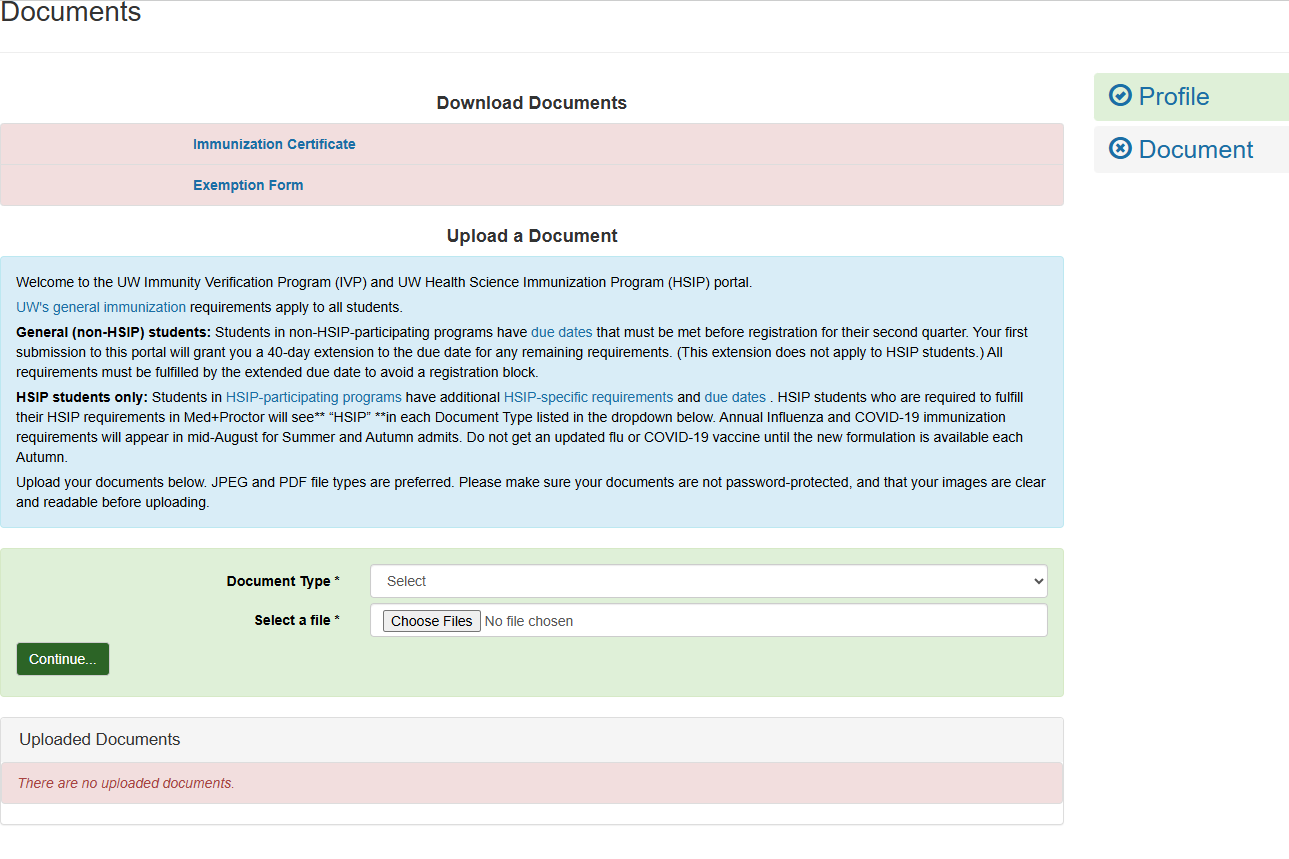Click the Download Documents heading
Screen dimensions: 1289x859
coord(532,103)
